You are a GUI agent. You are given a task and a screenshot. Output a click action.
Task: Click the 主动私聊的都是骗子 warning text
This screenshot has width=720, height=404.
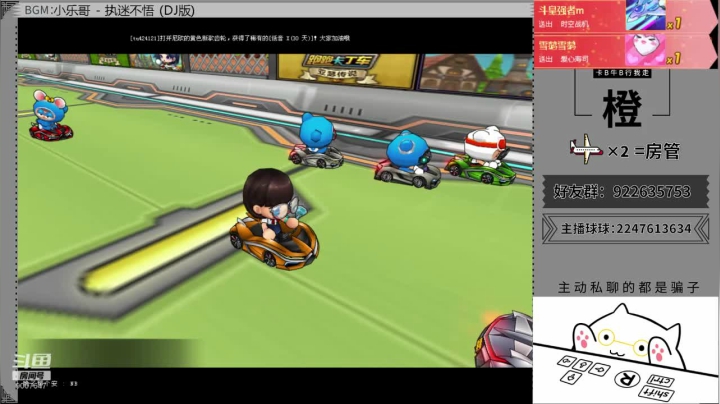(628, 287)
